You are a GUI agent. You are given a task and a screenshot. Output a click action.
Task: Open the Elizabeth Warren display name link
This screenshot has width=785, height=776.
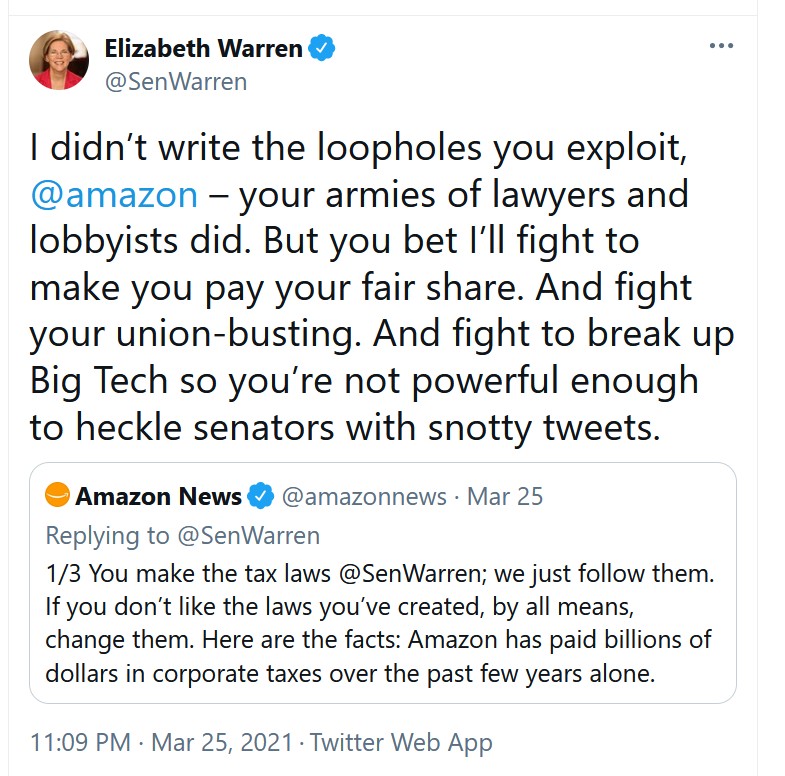[204, 47]
